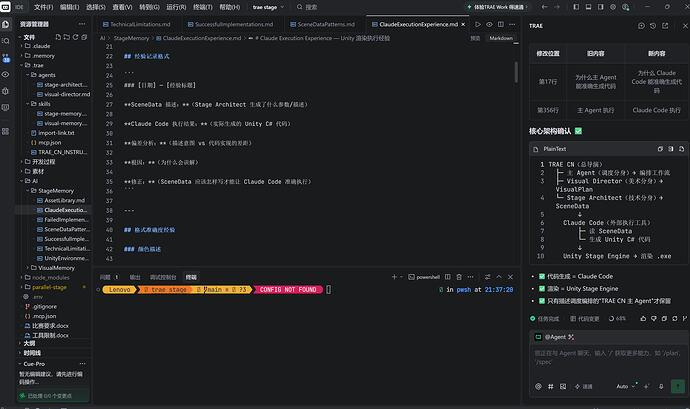Kill the terminal with the trash icon

pos(459,277)
